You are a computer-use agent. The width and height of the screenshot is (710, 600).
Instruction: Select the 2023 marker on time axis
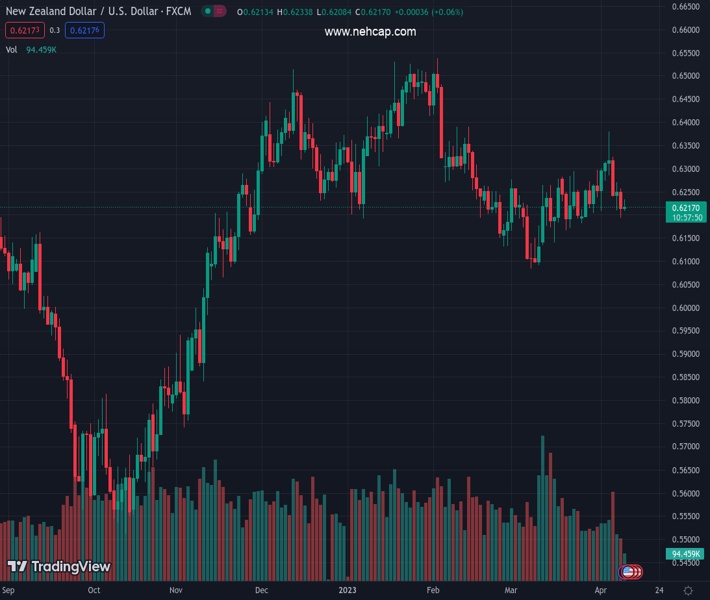coord(347,590)
